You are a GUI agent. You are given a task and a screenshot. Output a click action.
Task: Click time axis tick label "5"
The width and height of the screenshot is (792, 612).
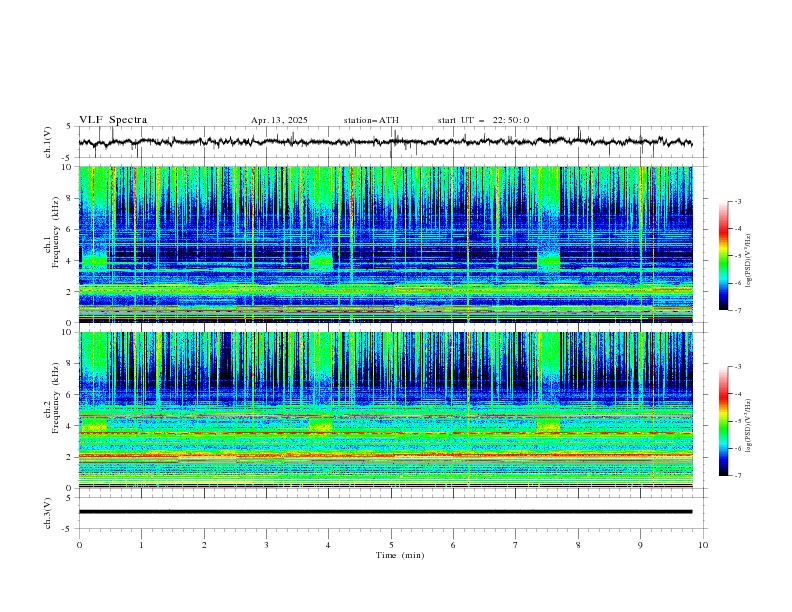(391, 545)
